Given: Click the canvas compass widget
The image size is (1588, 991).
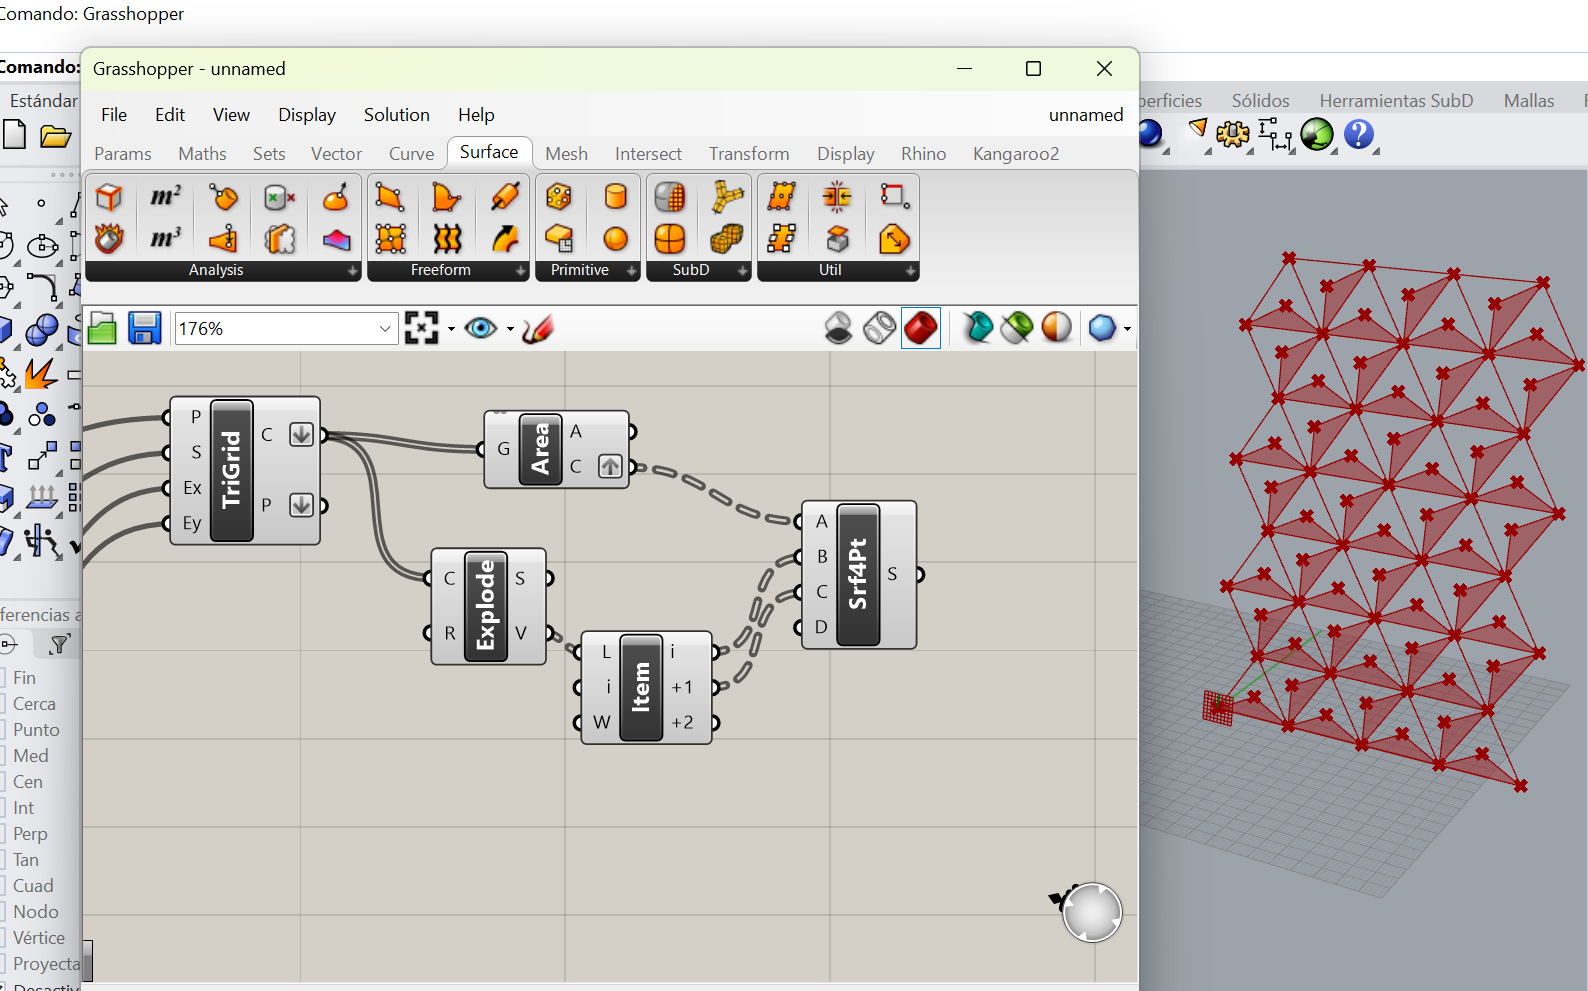Looking at the screenshot, I should (1091, 912).
